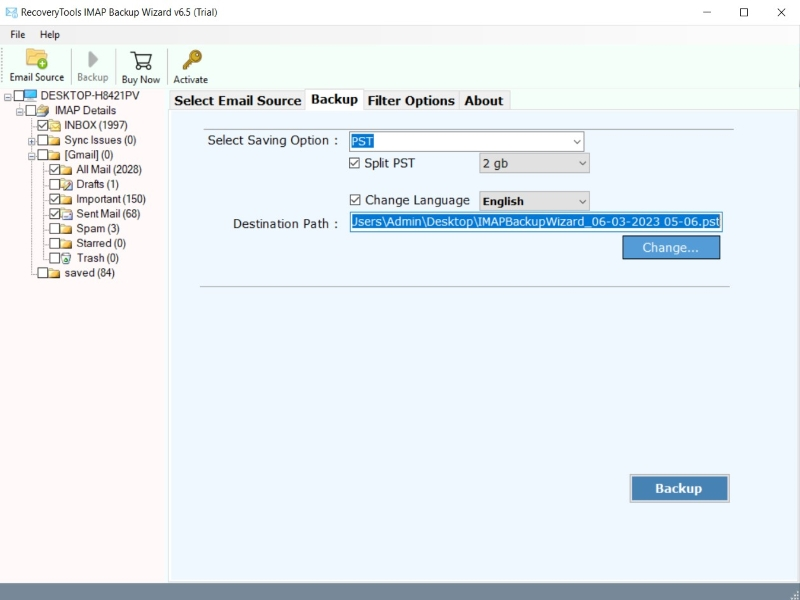Click the Sync Issues folder icon
The width and height of the screenshot is (800, 600).
coord(55,140)
